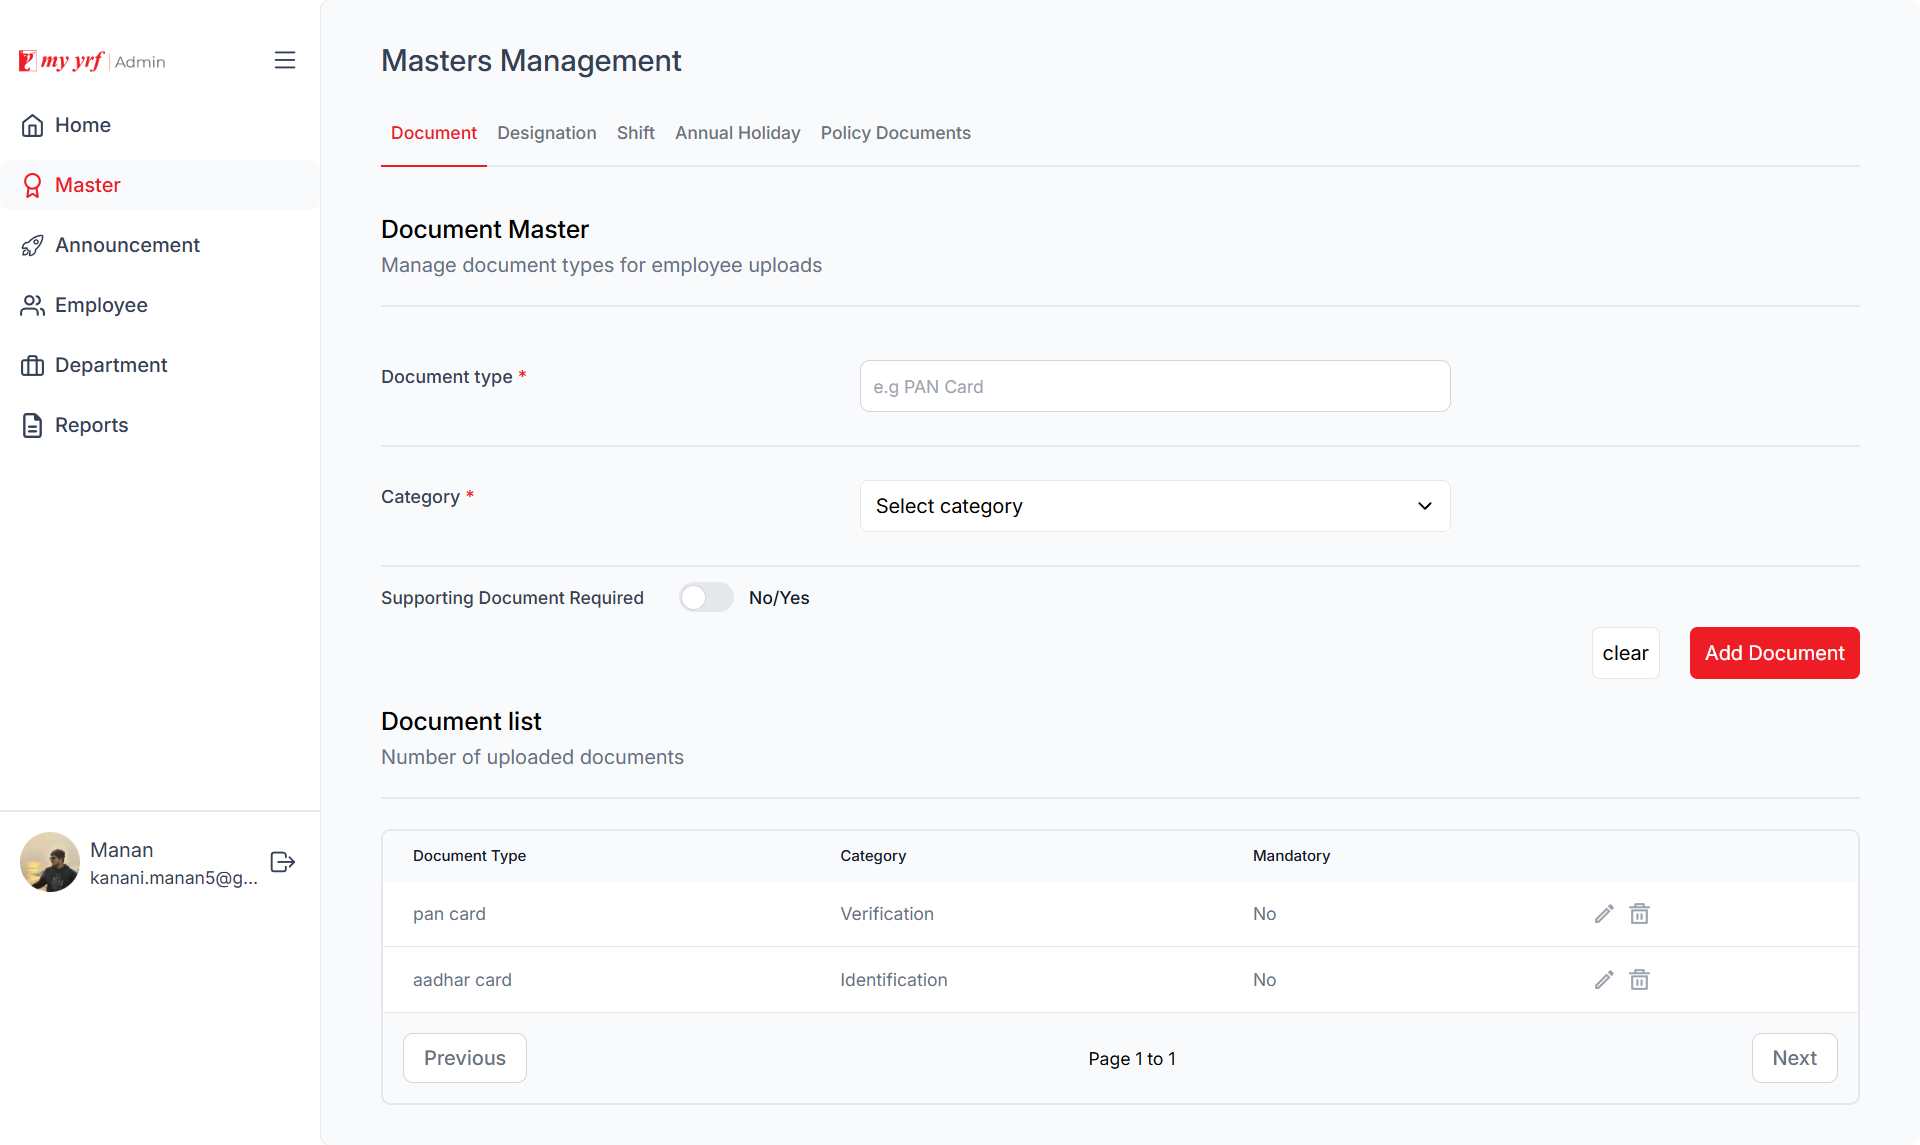
Task: Click the hamburger menu icon in sidebar
Action: coord(285,60)
